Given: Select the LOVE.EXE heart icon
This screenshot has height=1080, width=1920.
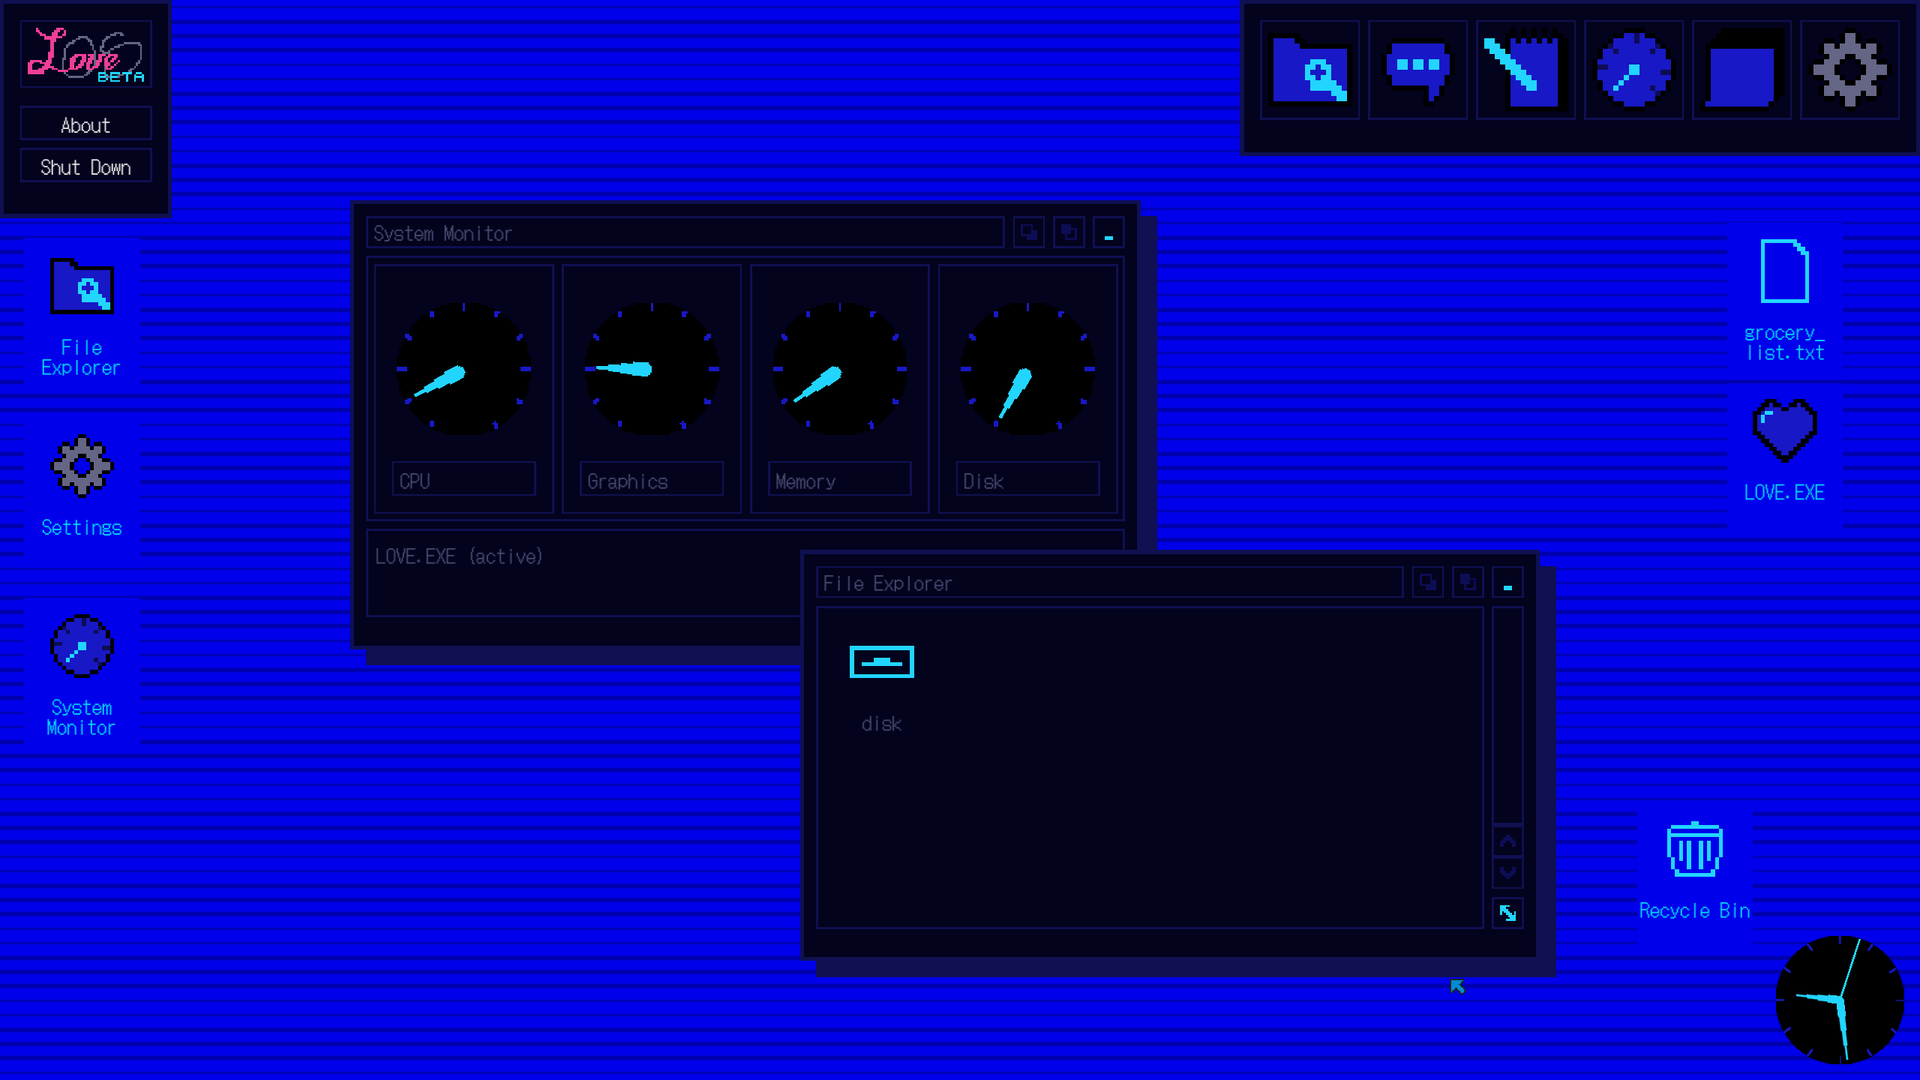Looking at the screenshot, I should click(1785, 450).
